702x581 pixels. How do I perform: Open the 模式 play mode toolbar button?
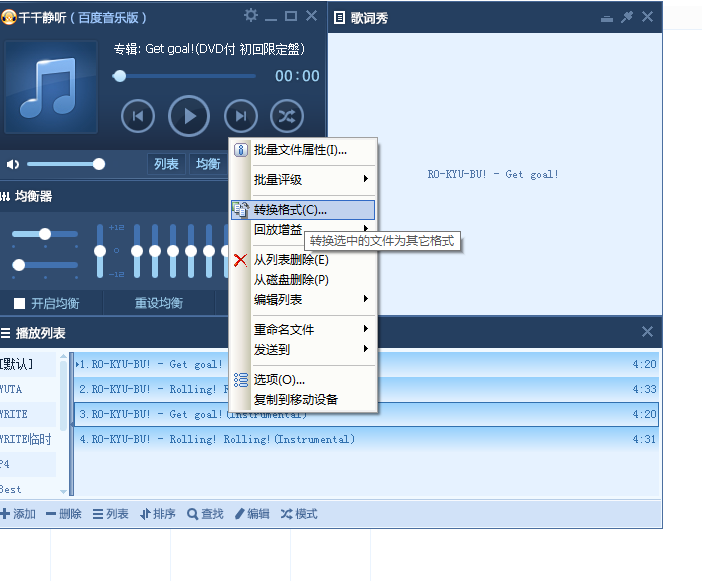(299, 514)
